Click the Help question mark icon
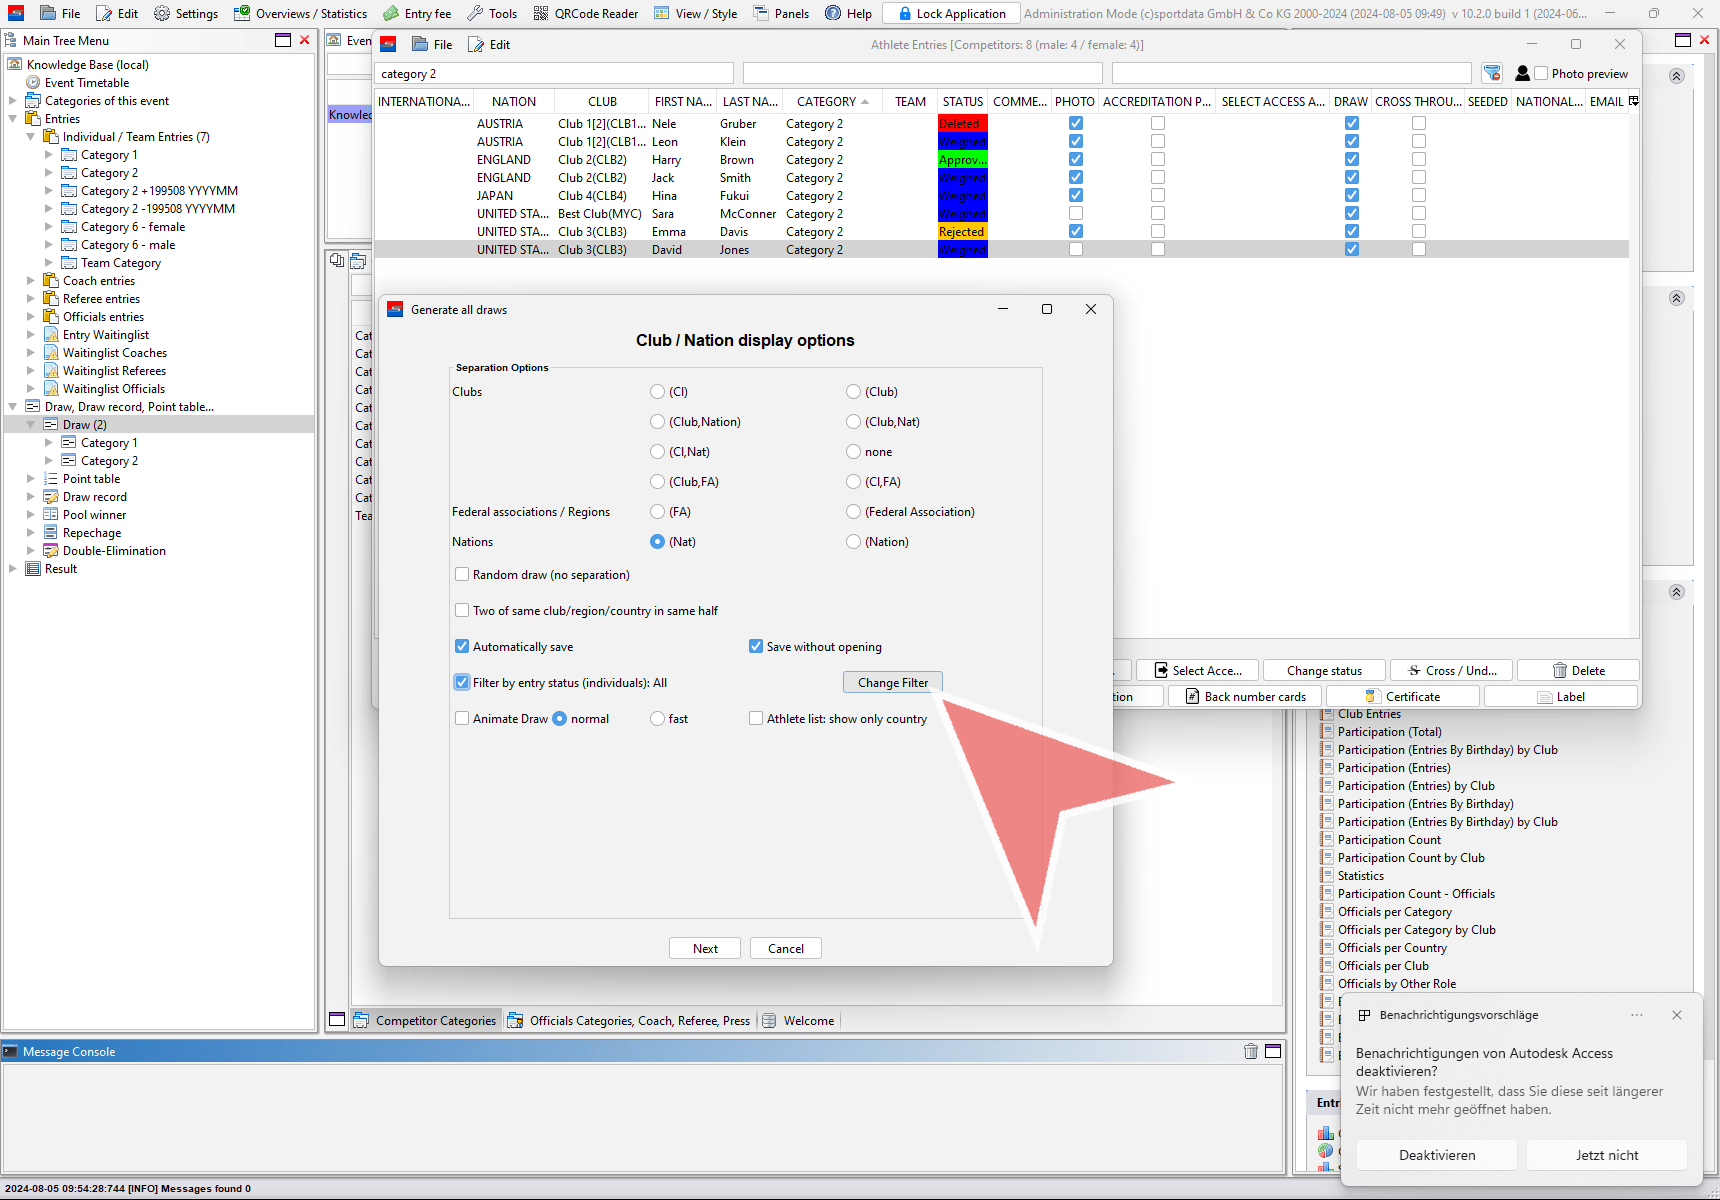Image resolution: width=1720 pixels, height=1200 pixels. coord(833,14)
